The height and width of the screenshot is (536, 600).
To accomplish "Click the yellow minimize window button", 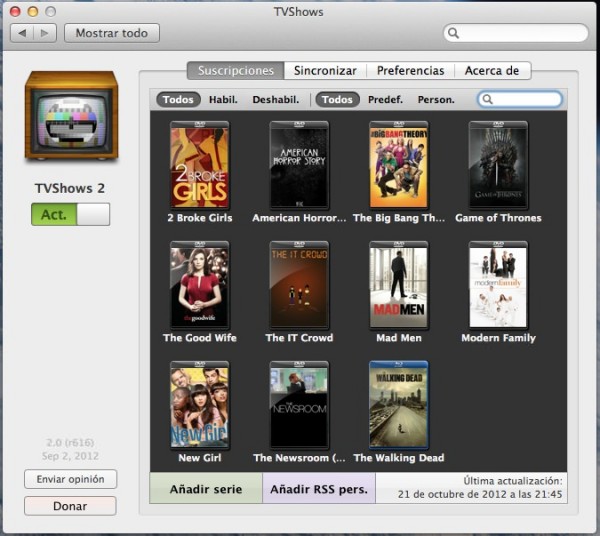I will [x=33, y=11].
